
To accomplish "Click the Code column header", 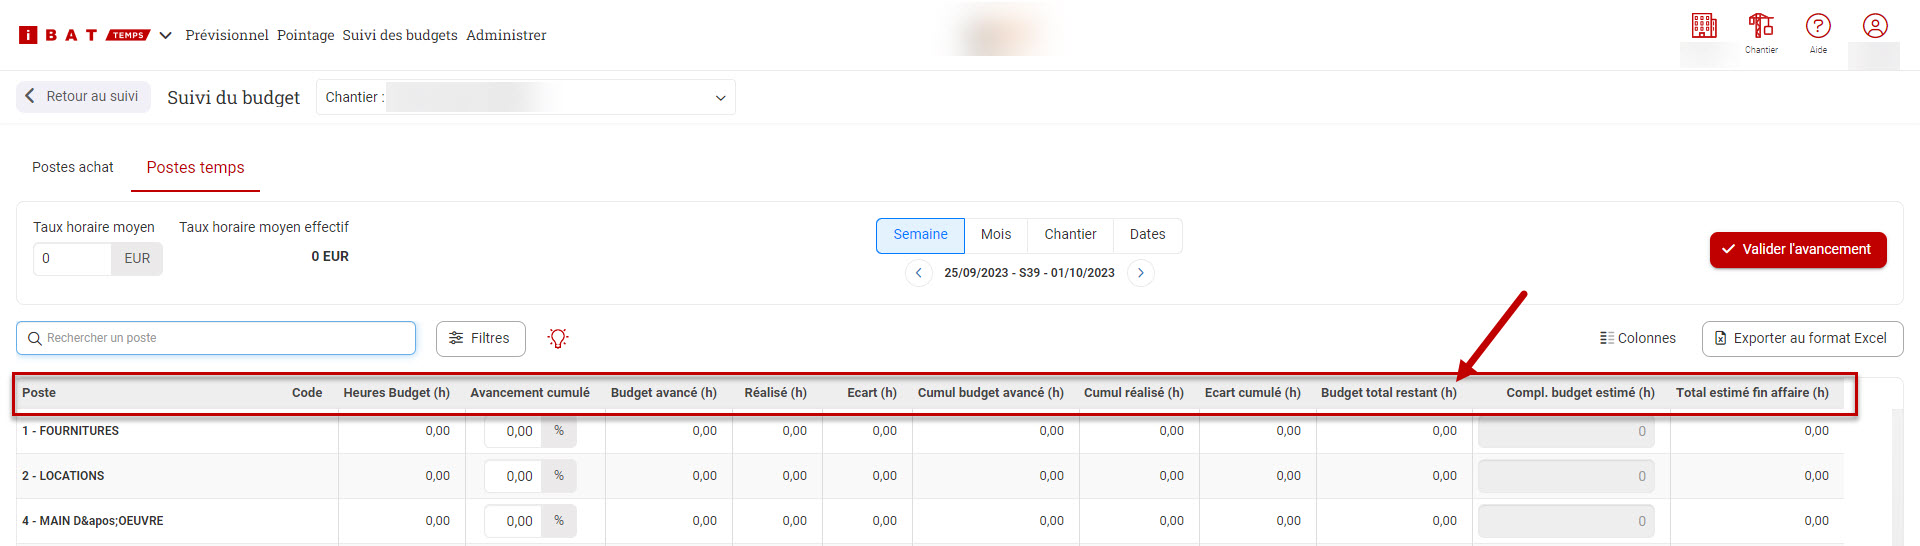I will click(x=307, y=393).
